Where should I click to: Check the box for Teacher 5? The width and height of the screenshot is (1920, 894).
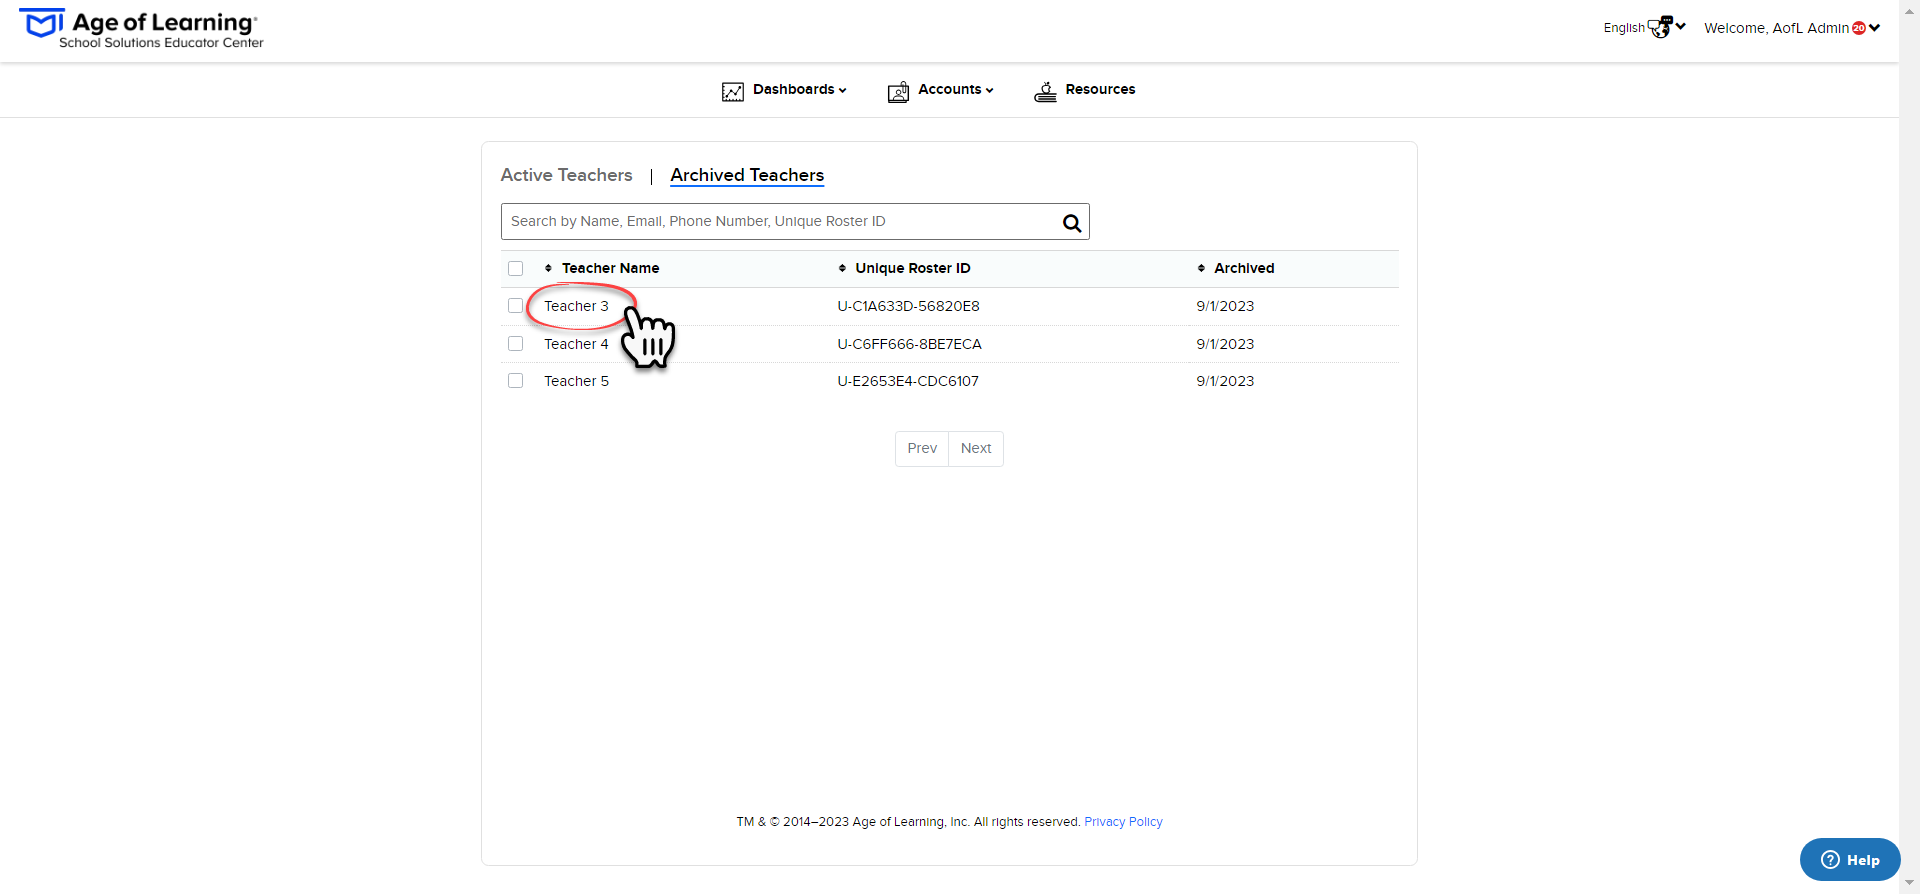[516, 381]
